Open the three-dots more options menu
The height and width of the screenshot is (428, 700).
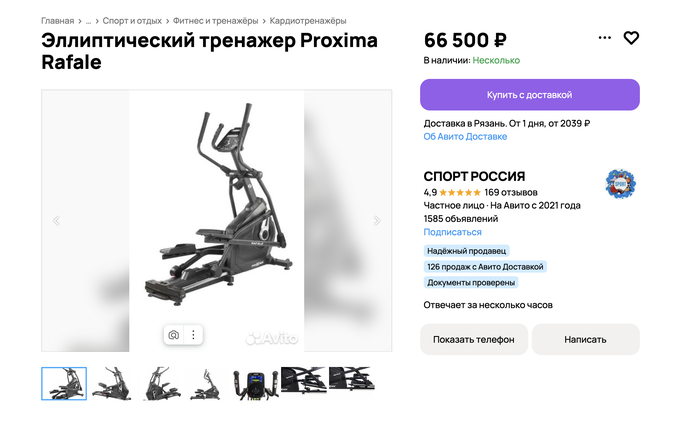tap(604, 38)
